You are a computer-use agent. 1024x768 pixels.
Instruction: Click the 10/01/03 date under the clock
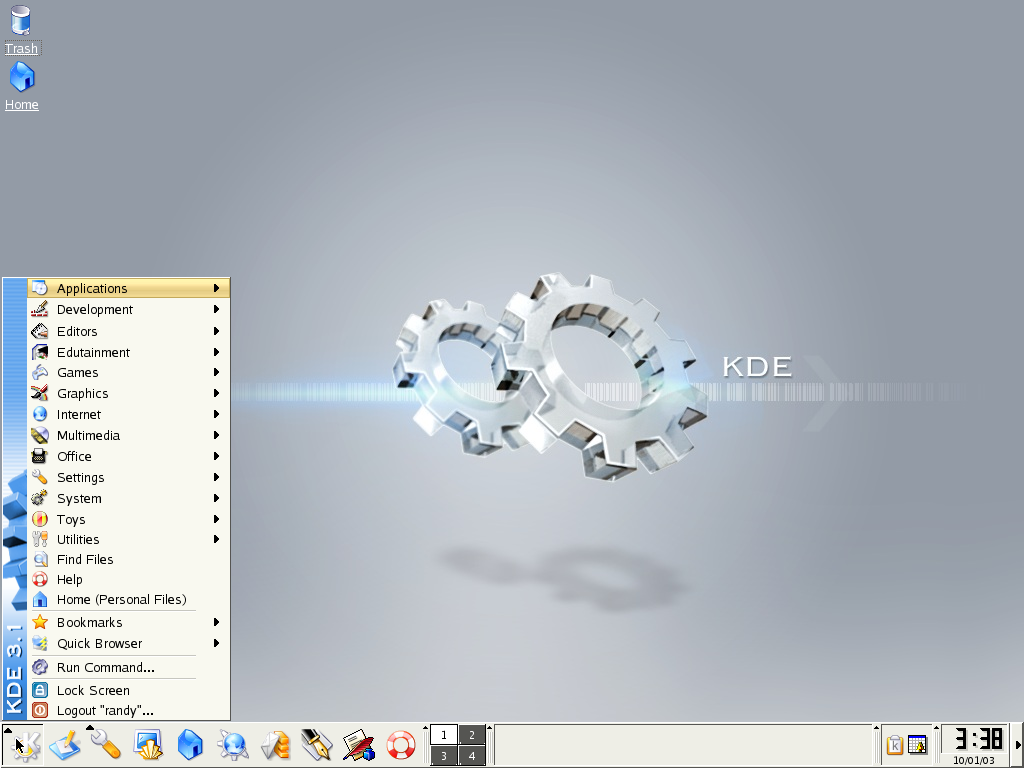tap(974, 760)
